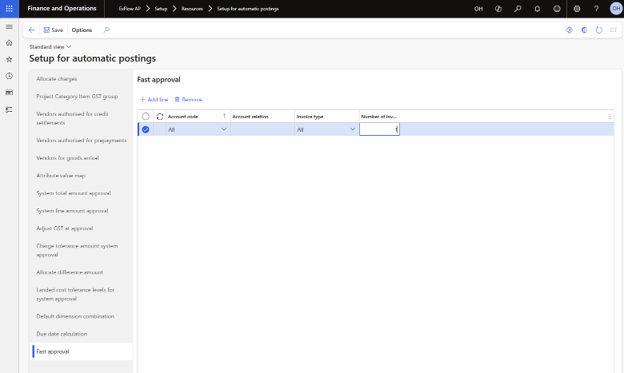The width and height of the screenshot is (624, 373).
Task: Open help question mark icon
Action: coord(596,8)
